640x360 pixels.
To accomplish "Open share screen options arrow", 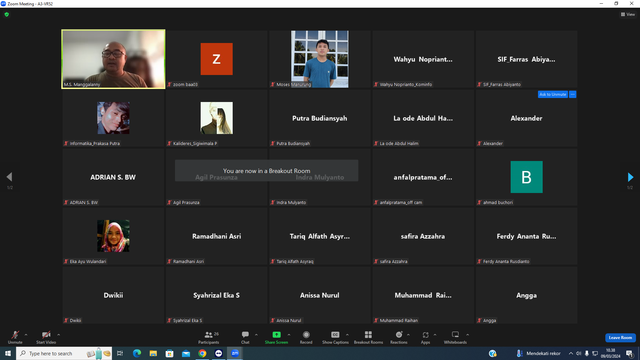I will click(289, 335).
